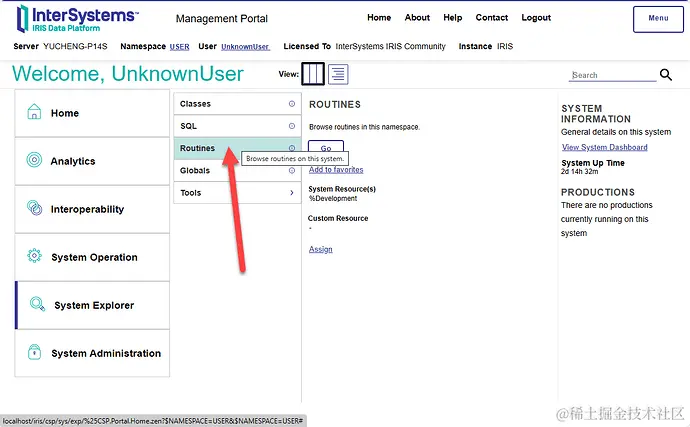The height and width of the screenshot is (427, 690).
Task: Select the Interoperability sidebar panel
Action: [92, 209]
